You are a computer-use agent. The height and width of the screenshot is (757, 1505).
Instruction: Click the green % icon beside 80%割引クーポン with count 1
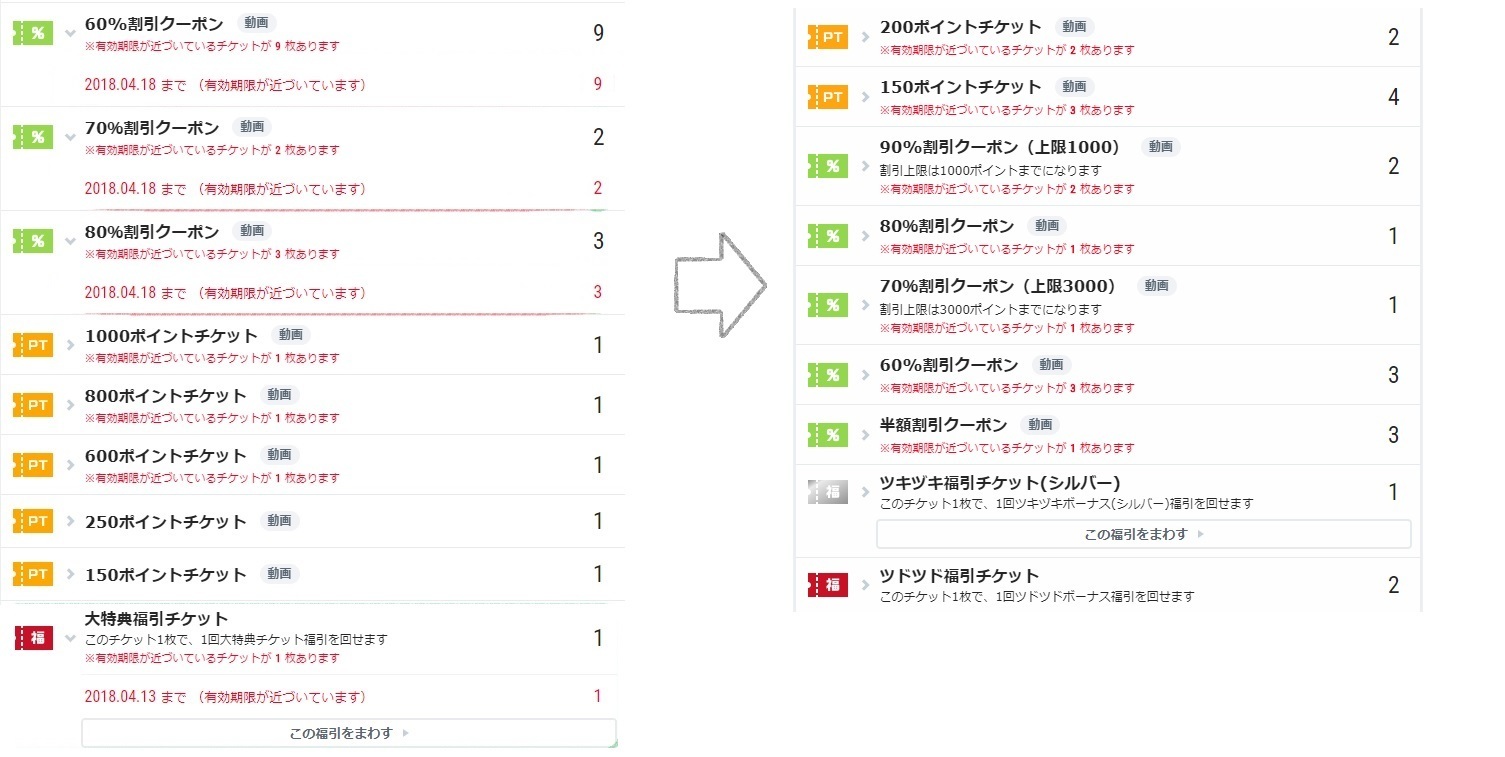click(x=827, y=236)
